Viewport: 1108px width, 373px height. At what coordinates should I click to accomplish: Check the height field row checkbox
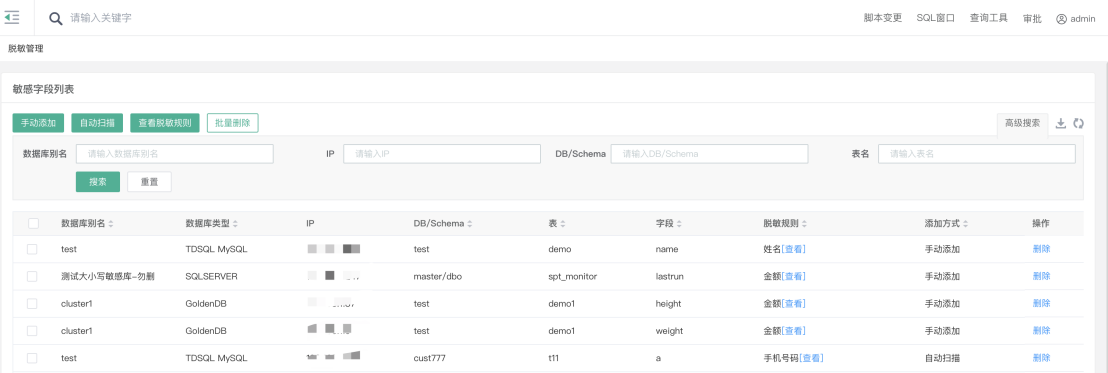(x=32, y=303)
